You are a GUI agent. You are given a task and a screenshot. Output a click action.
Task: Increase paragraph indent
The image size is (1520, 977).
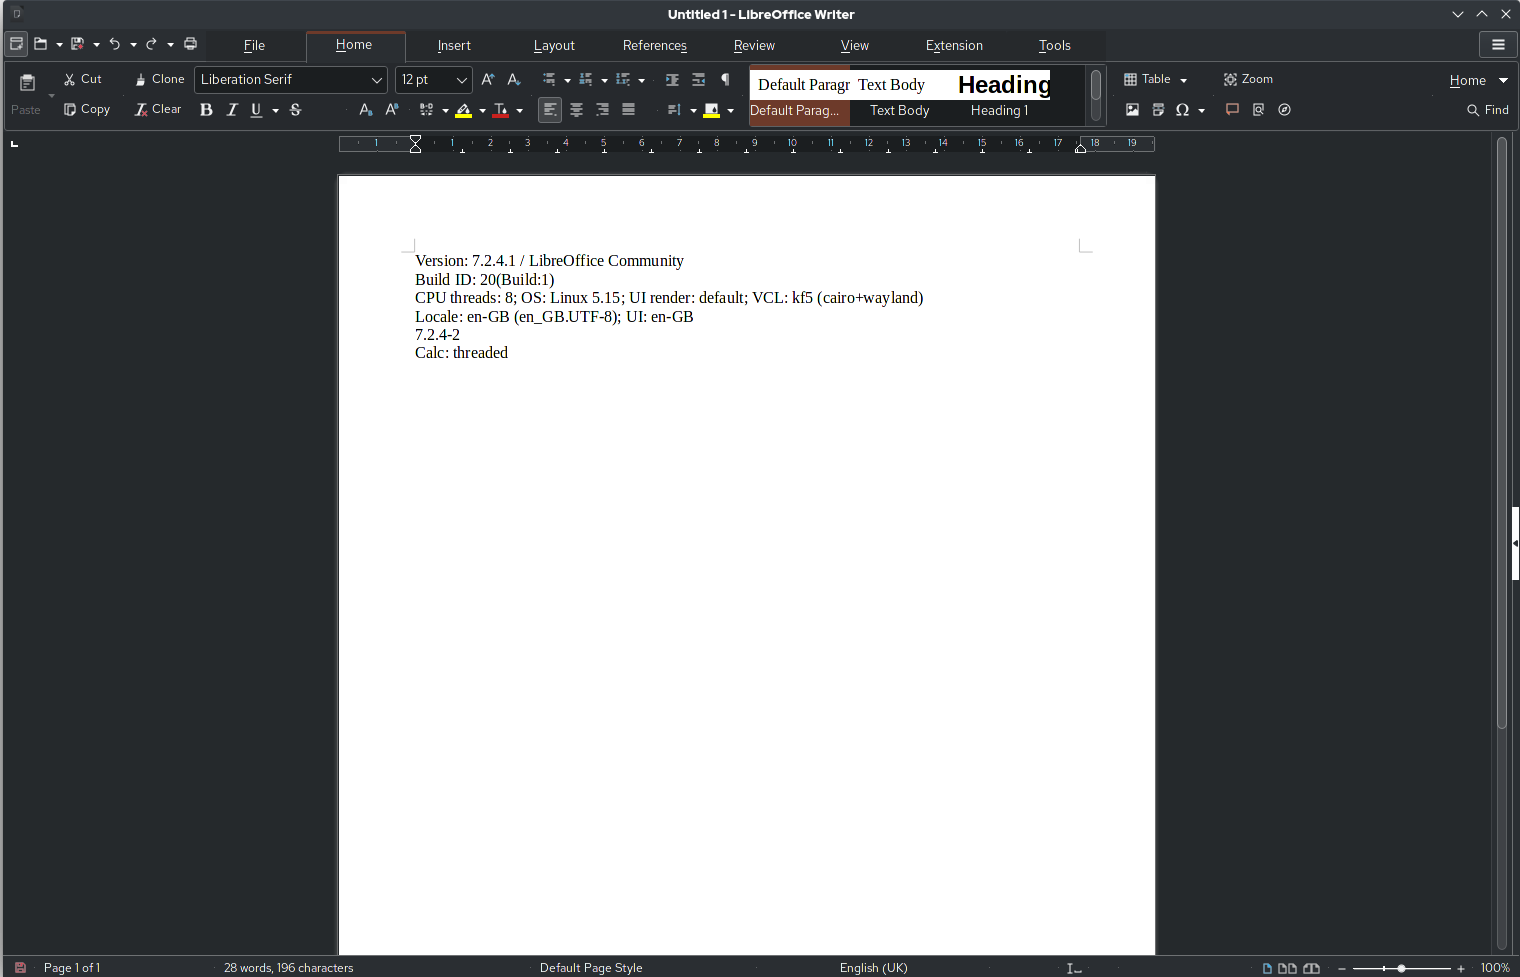click(x=671, y=79)
